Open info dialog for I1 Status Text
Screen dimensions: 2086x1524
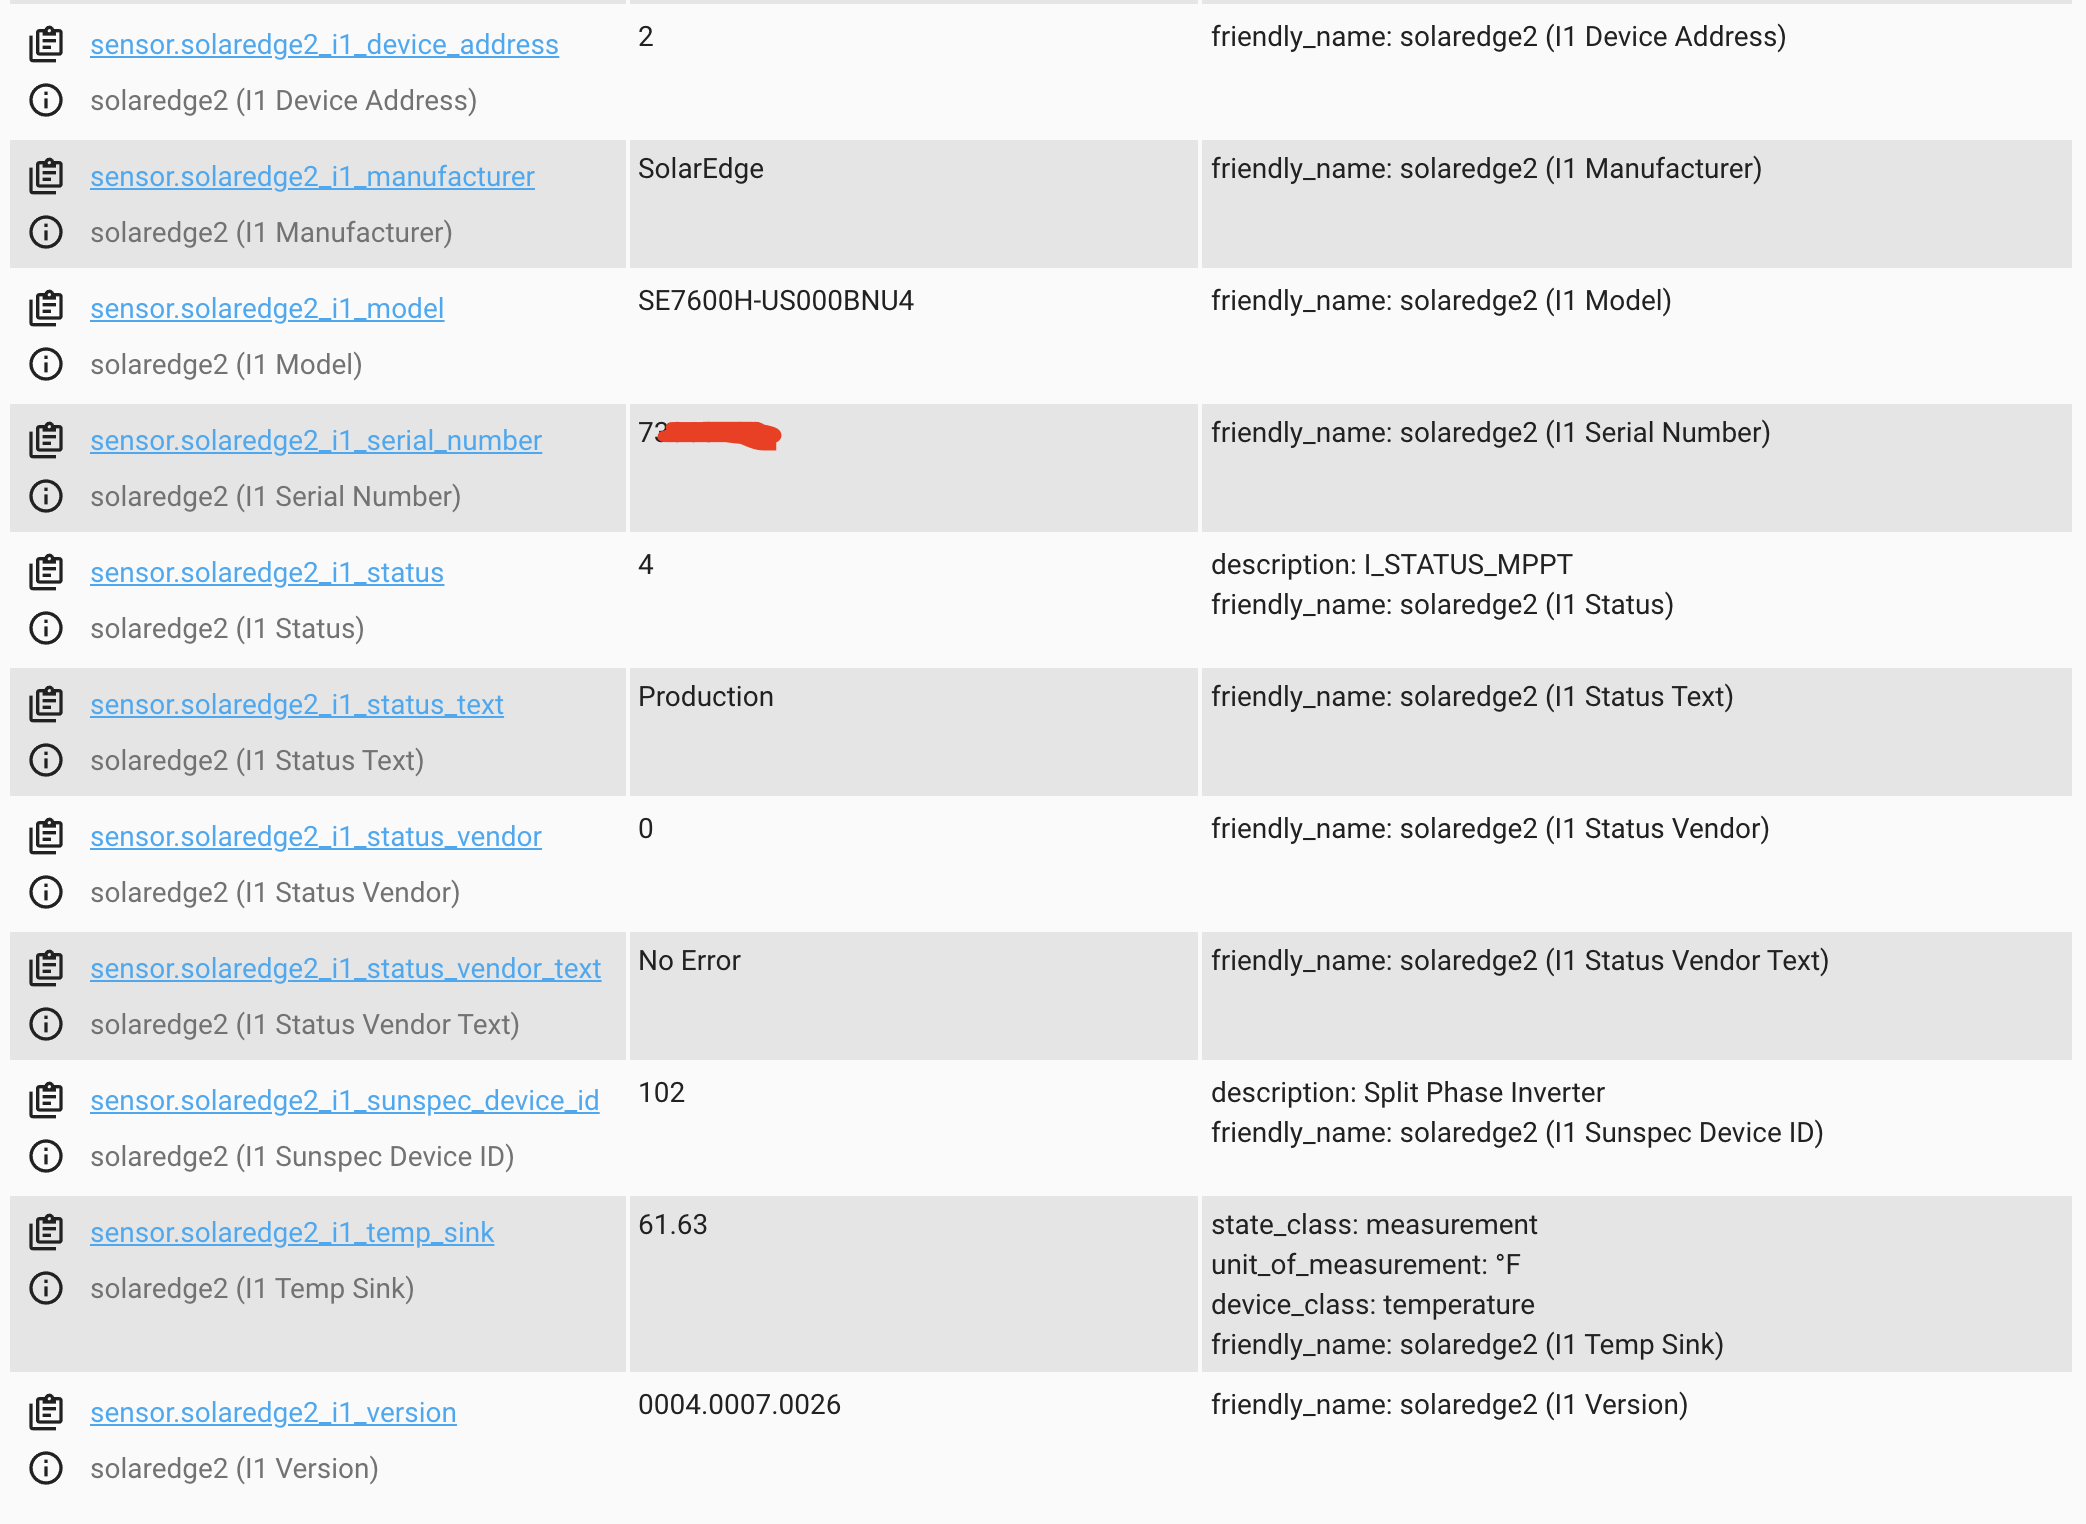point(46,760)
